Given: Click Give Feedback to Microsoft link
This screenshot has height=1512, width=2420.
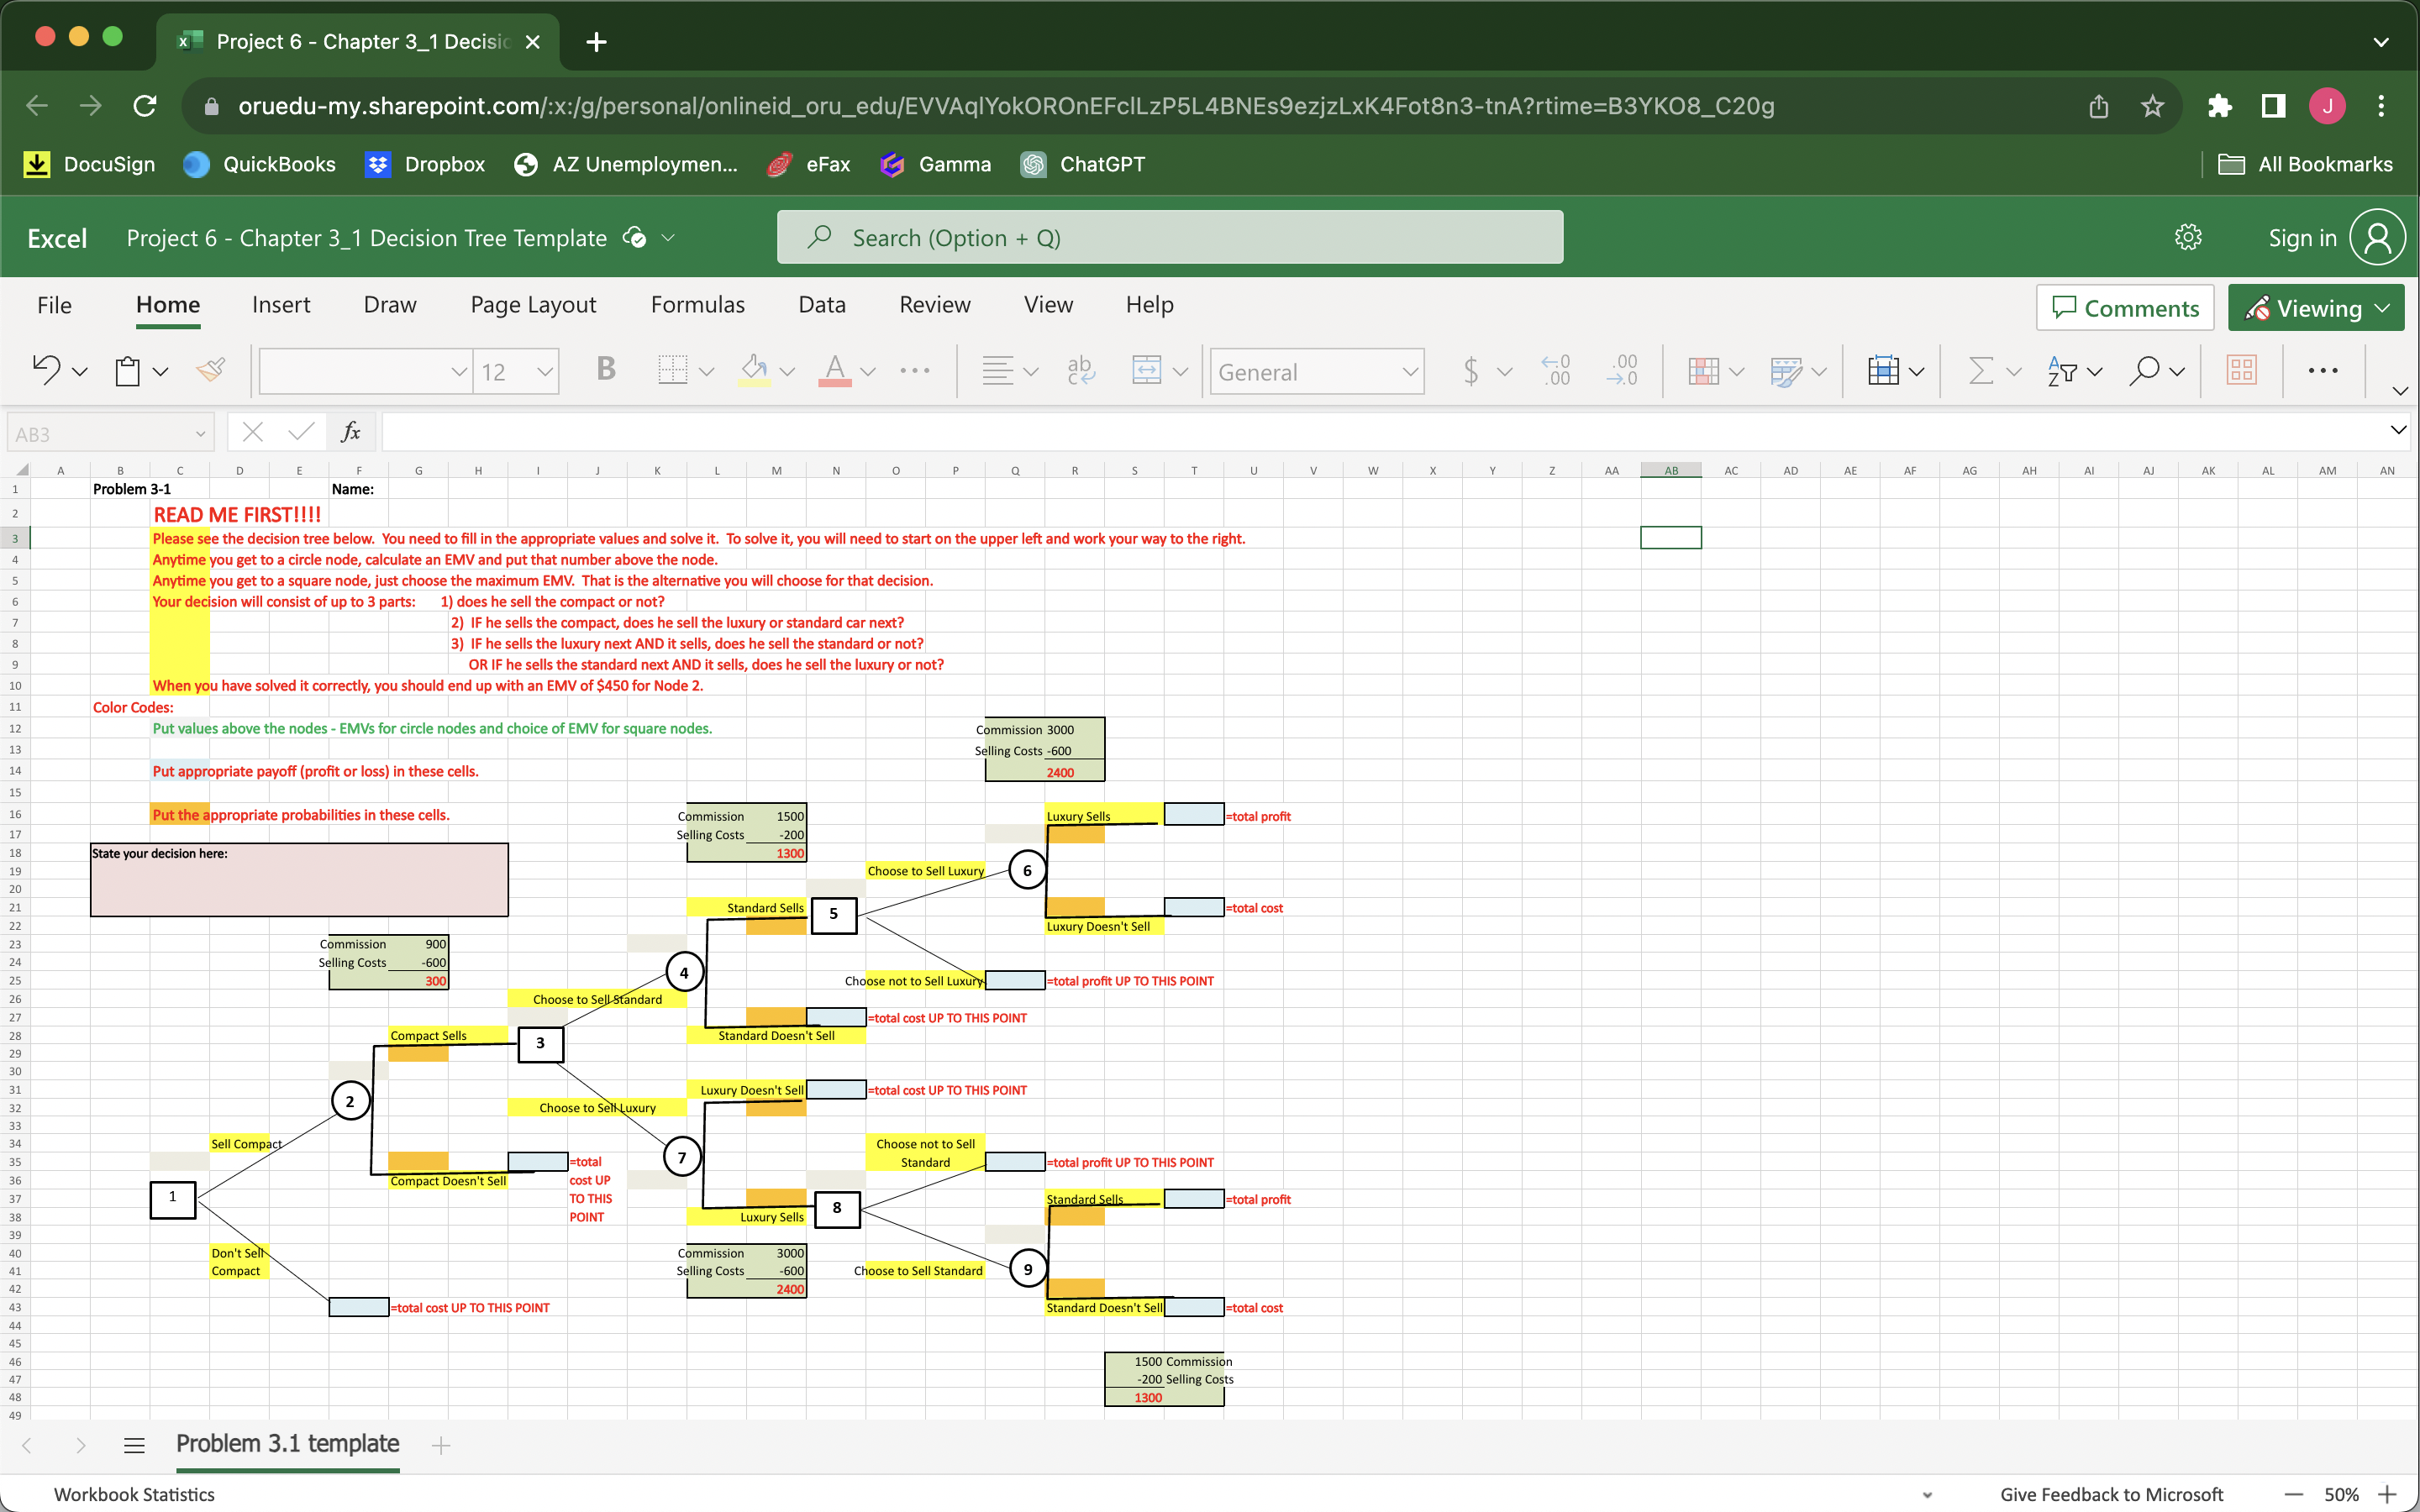Looking at the screenshot, I should (2111, 1494).
